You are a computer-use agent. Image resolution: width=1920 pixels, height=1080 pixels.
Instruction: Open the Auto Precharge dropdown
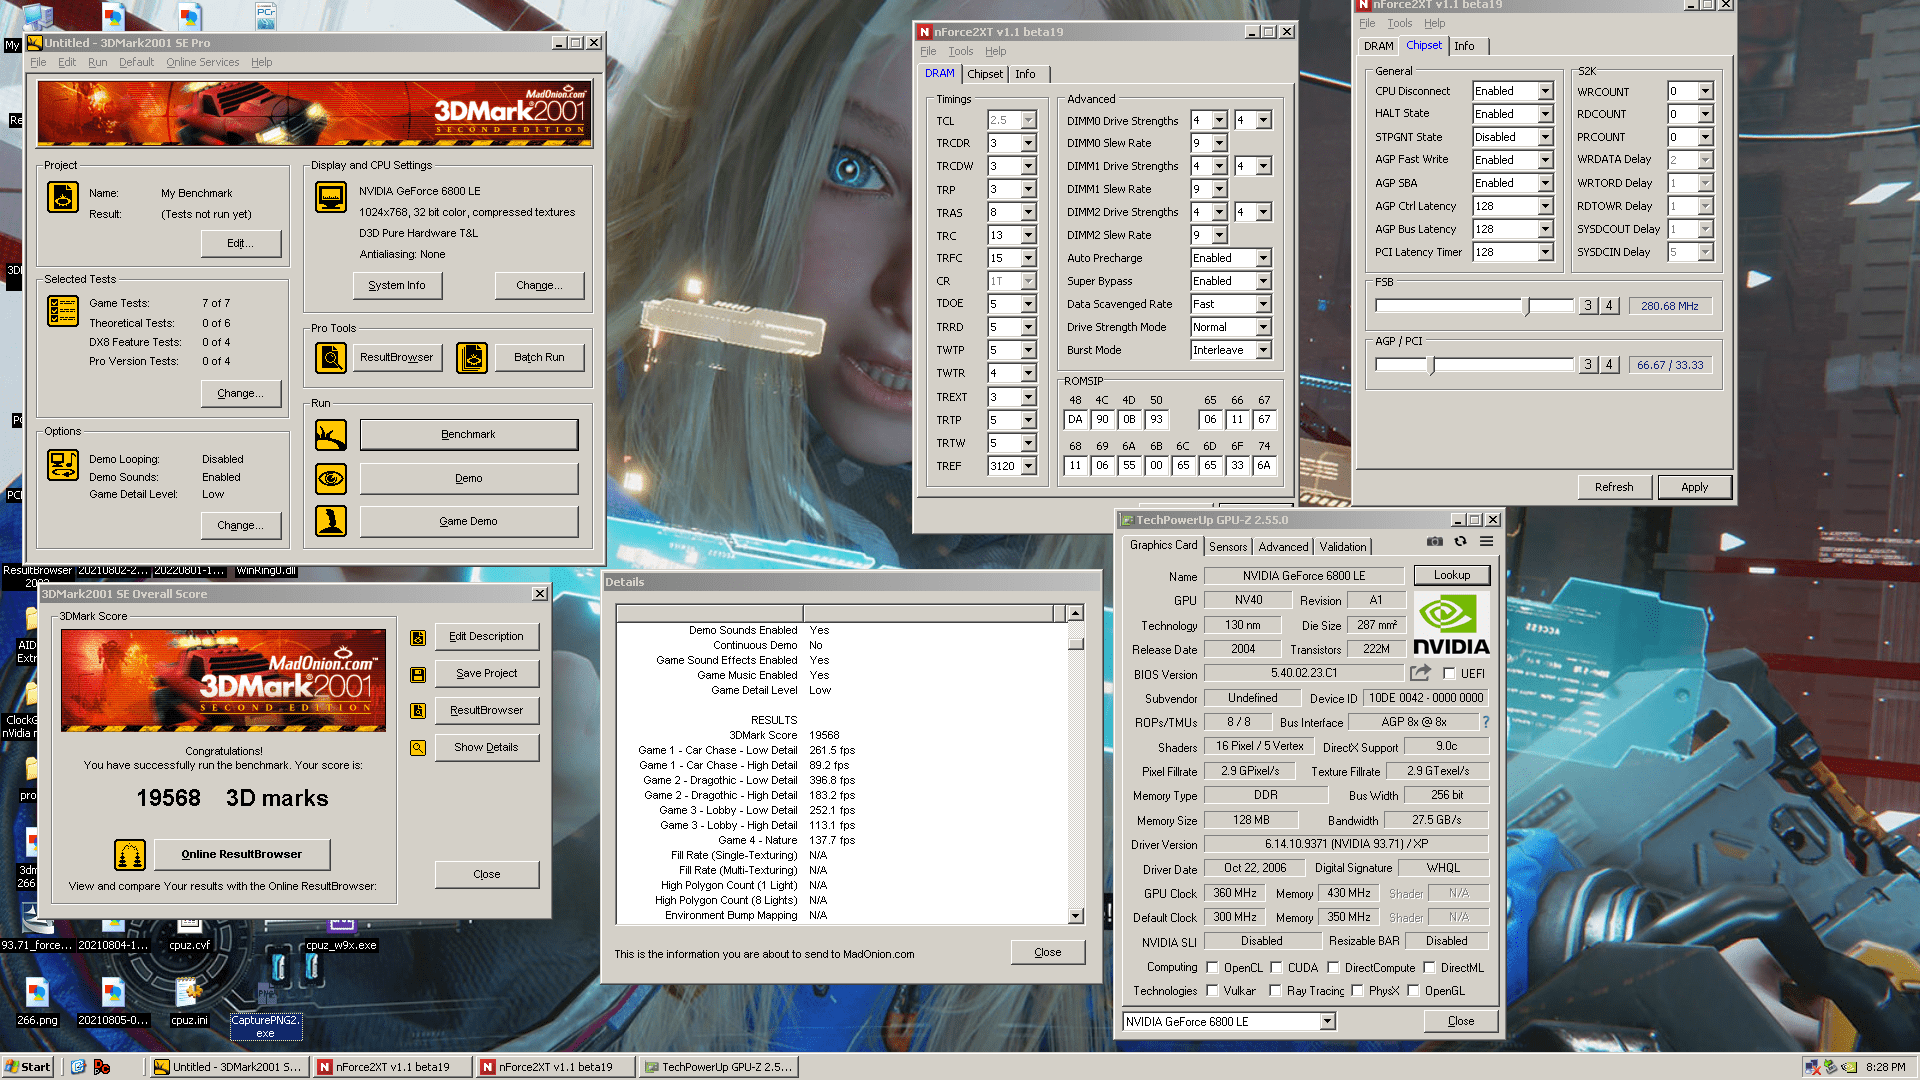coord(1263,258)
